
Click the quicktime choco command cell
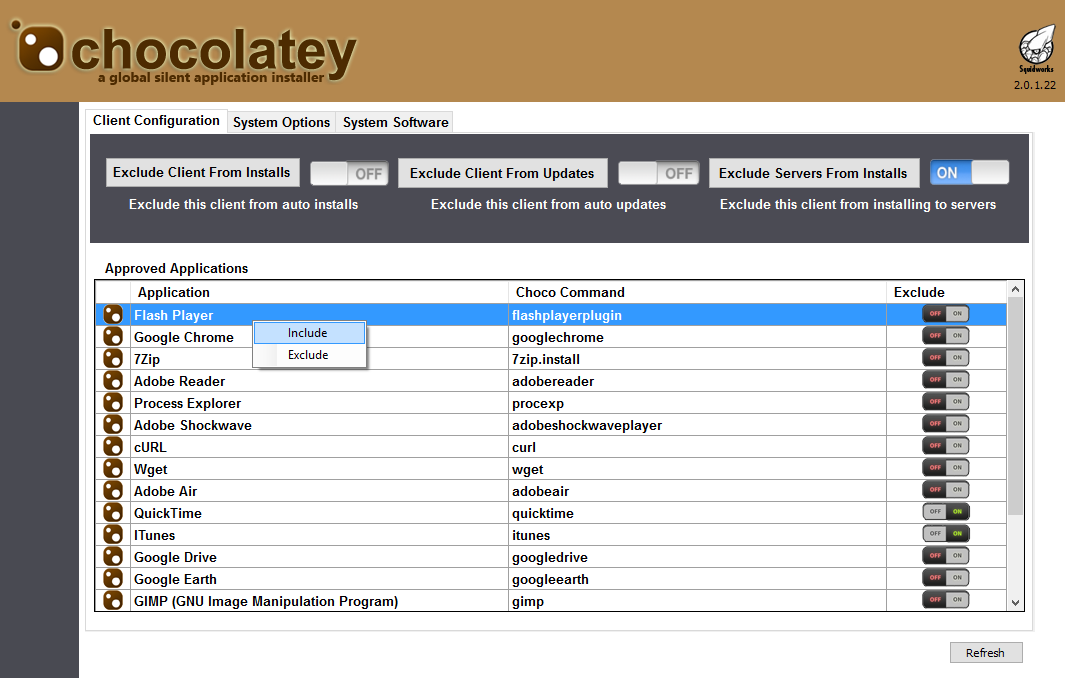click(x=698, y=514)
